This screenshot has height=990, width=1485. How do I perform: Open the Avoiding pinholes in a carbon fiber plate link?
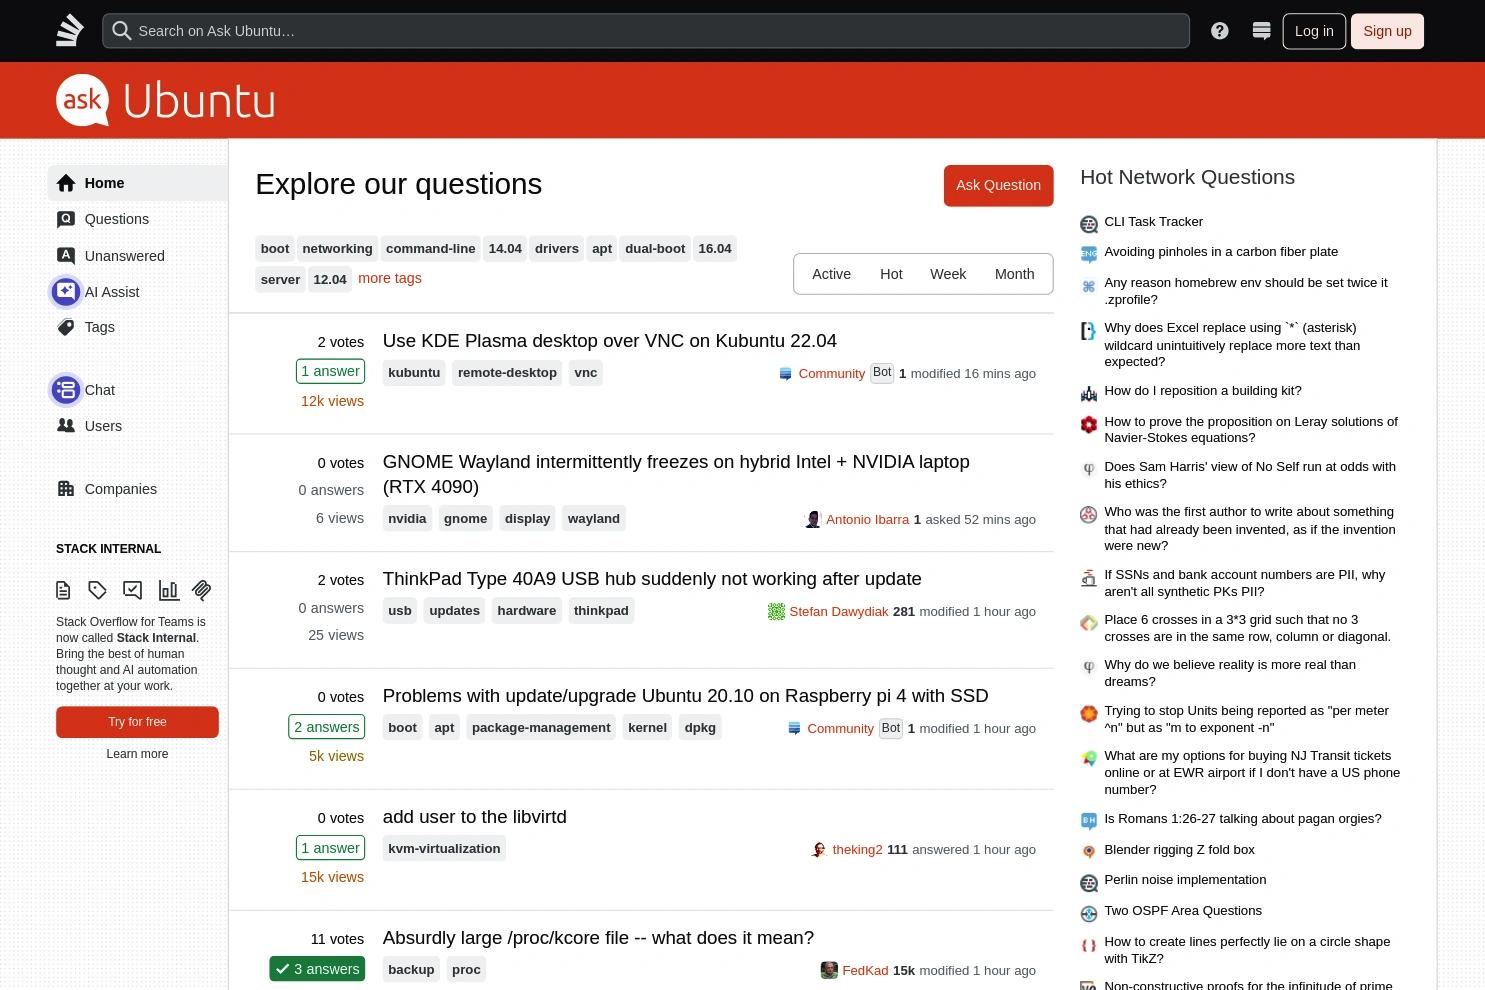pos(1221,252)
